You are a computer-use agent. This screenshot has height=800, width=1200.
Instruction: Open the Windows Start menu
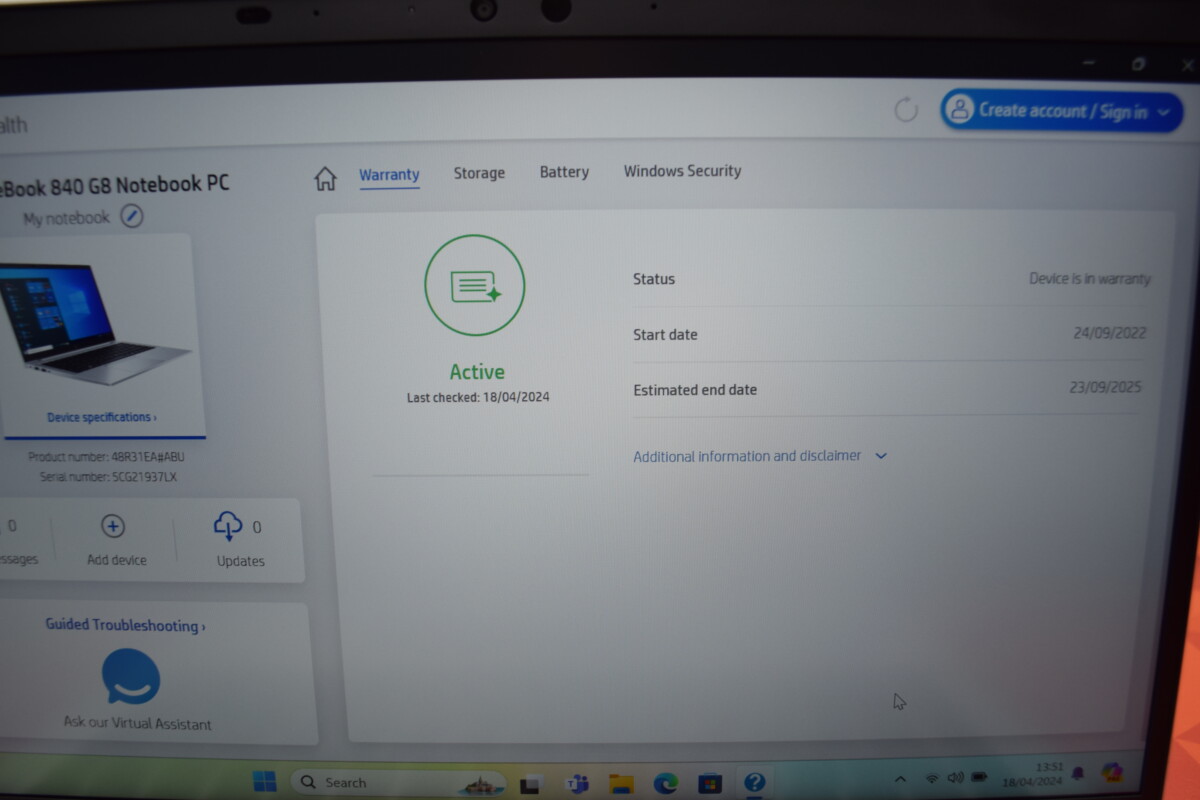point(265,782)
